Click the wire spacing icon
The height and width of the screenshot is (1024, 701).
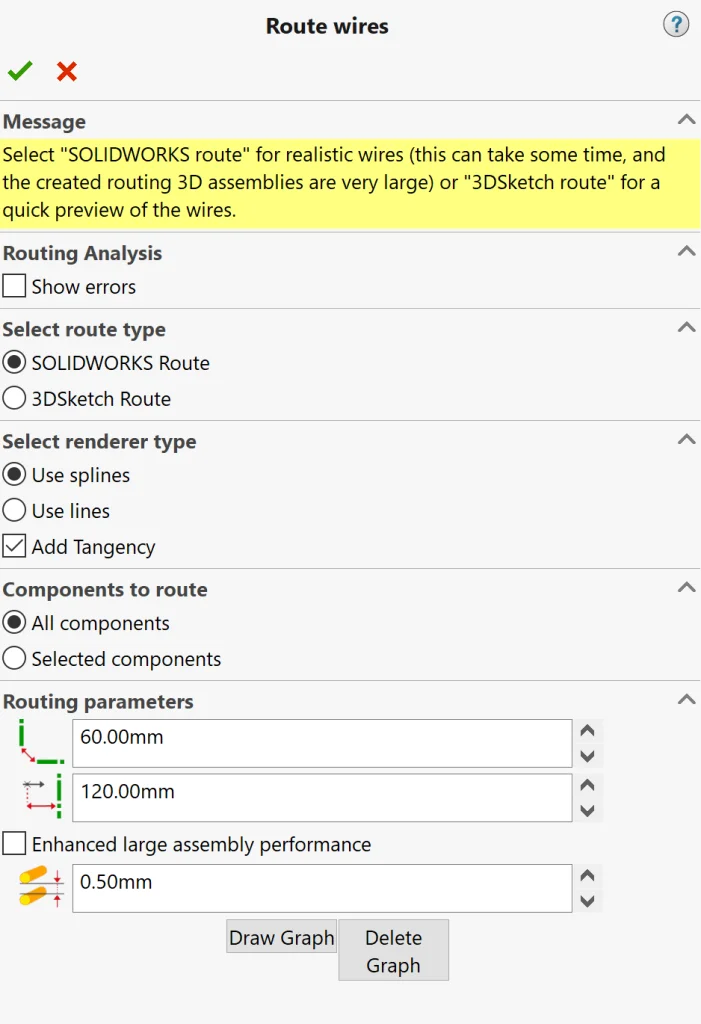(x=38, y=888)
